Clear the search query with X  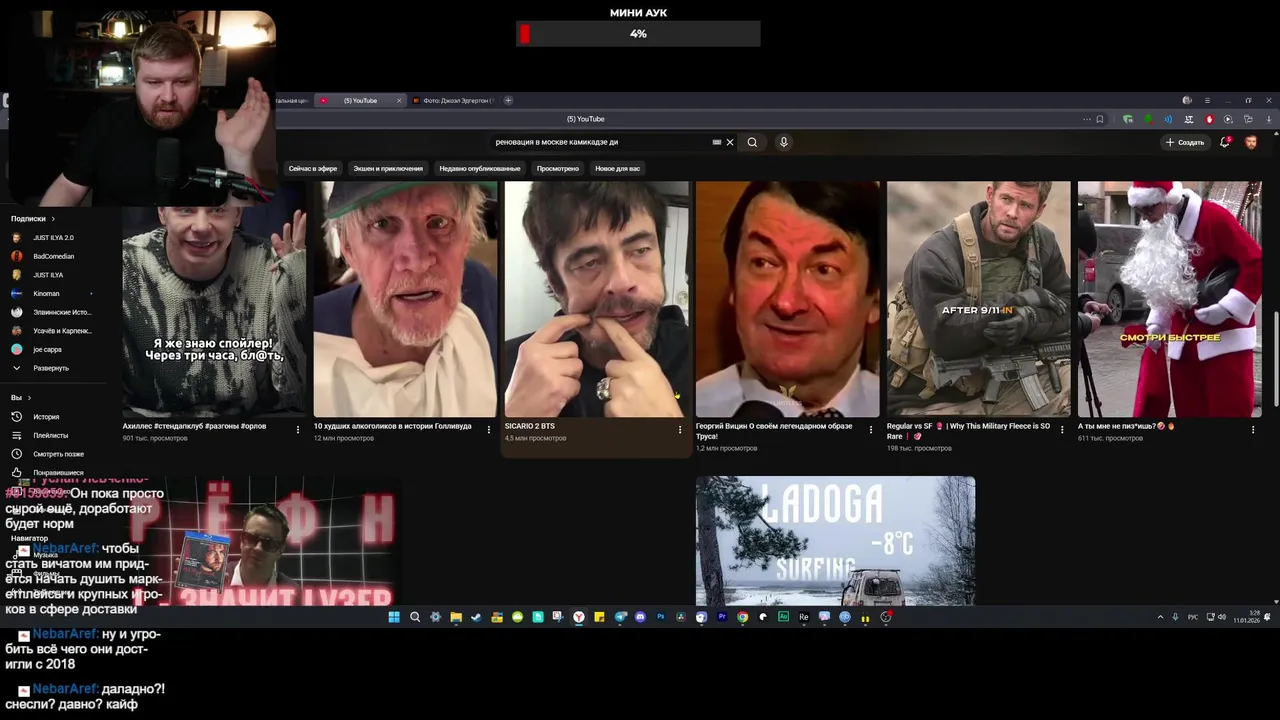click(x=730, y=142)
